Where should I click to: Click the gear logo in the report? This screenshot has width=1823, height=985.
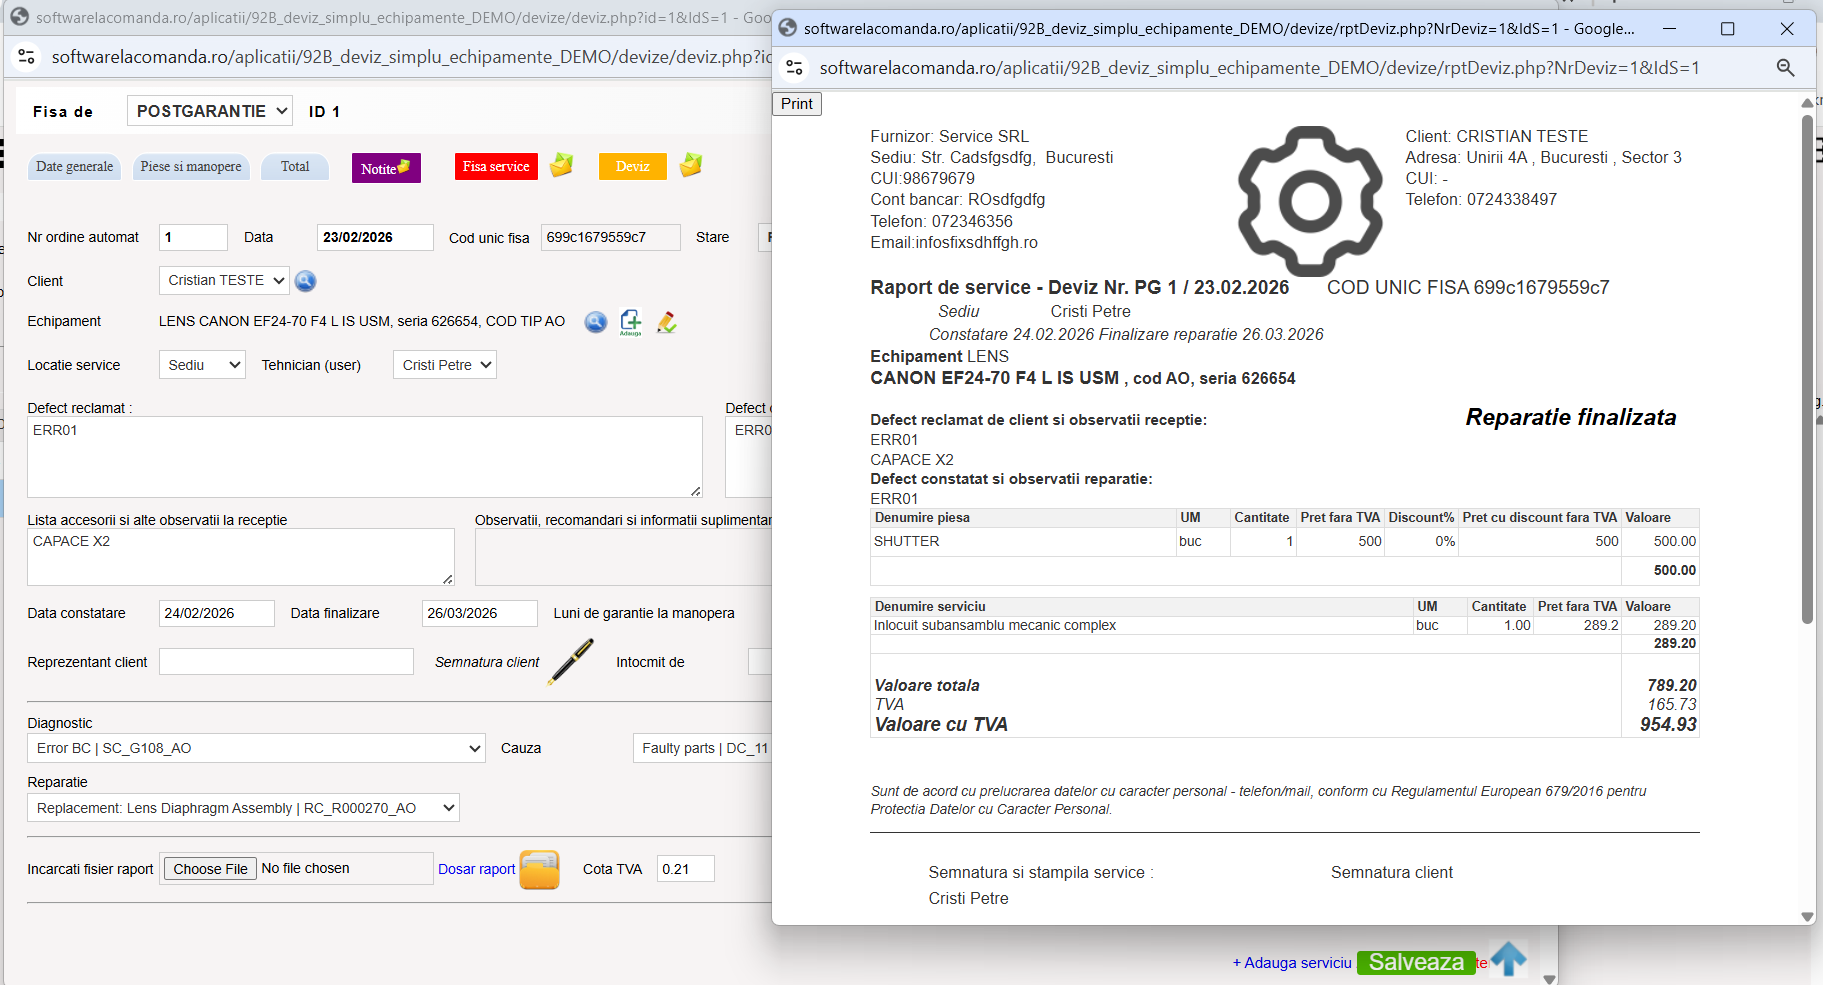pyautogui.click(x=1310, y=201)
